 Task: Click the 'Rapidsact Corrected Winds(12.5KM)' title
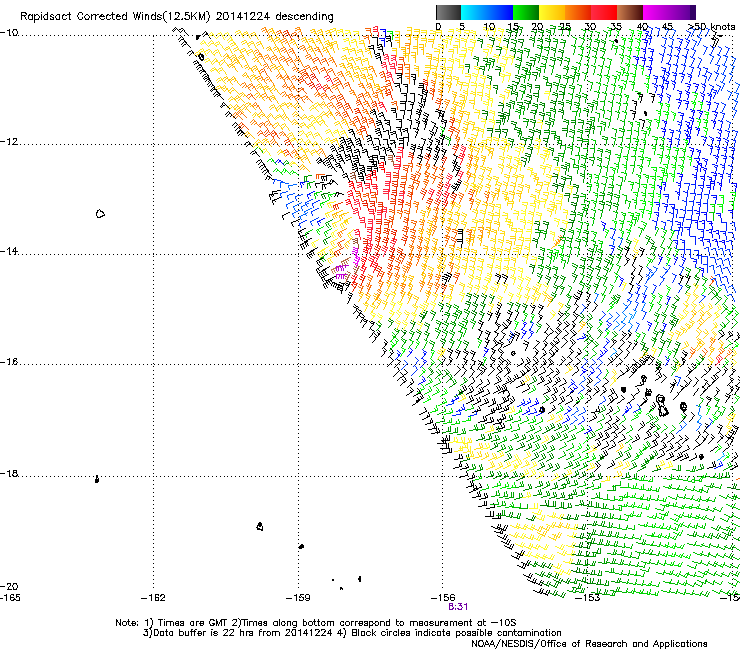[115, 17]
